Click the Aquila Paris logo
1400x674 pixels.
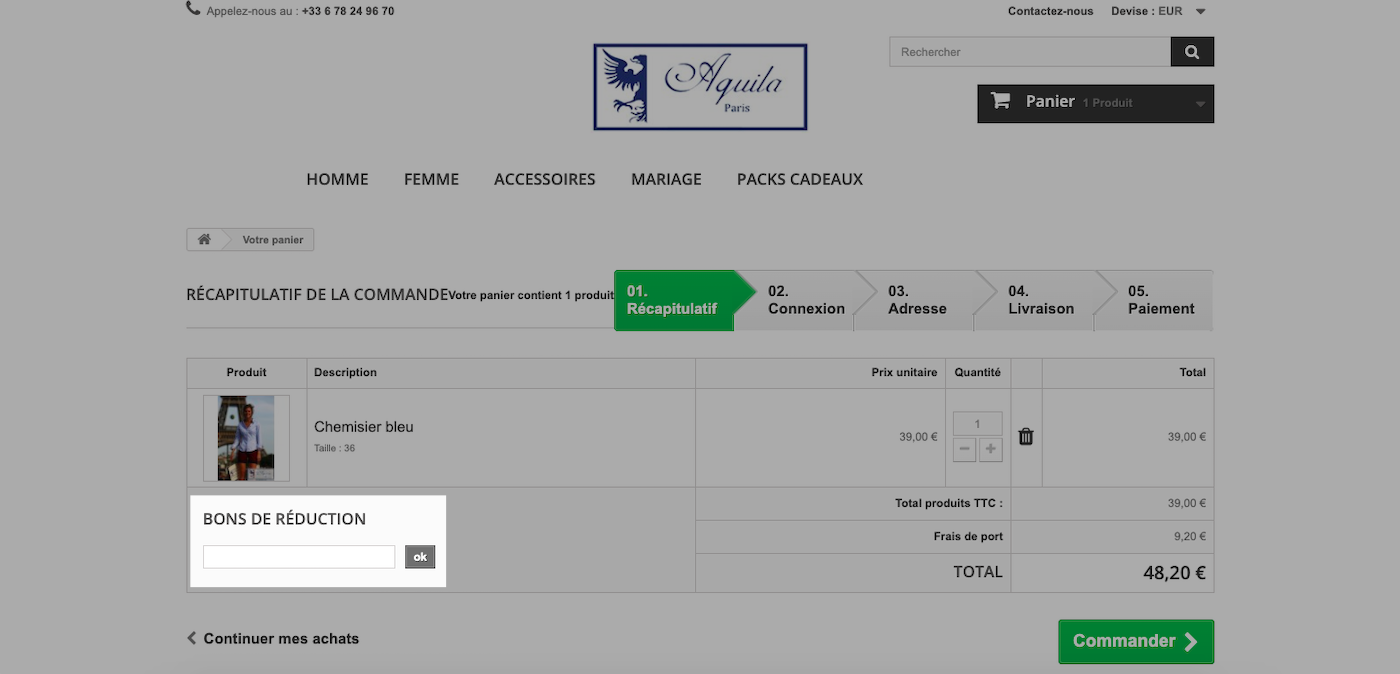(x=700, y=87)
